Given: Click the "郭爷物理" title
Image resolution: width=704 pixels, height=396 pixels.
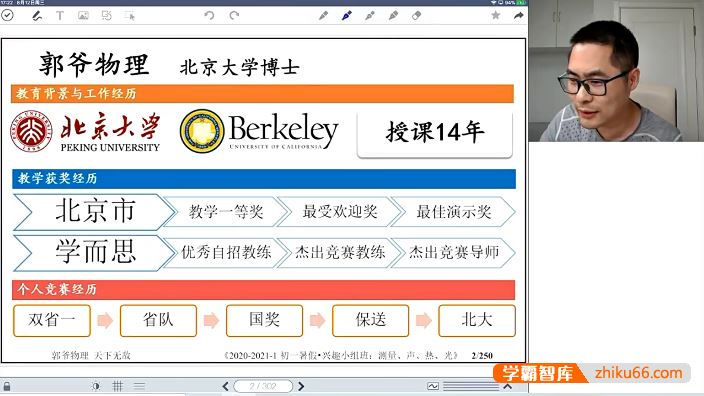Looking at the screenshot, I should [x=93, y=65].
